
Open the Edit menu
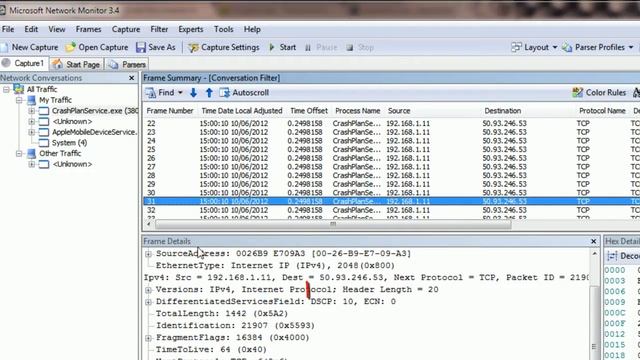point(31,29)
